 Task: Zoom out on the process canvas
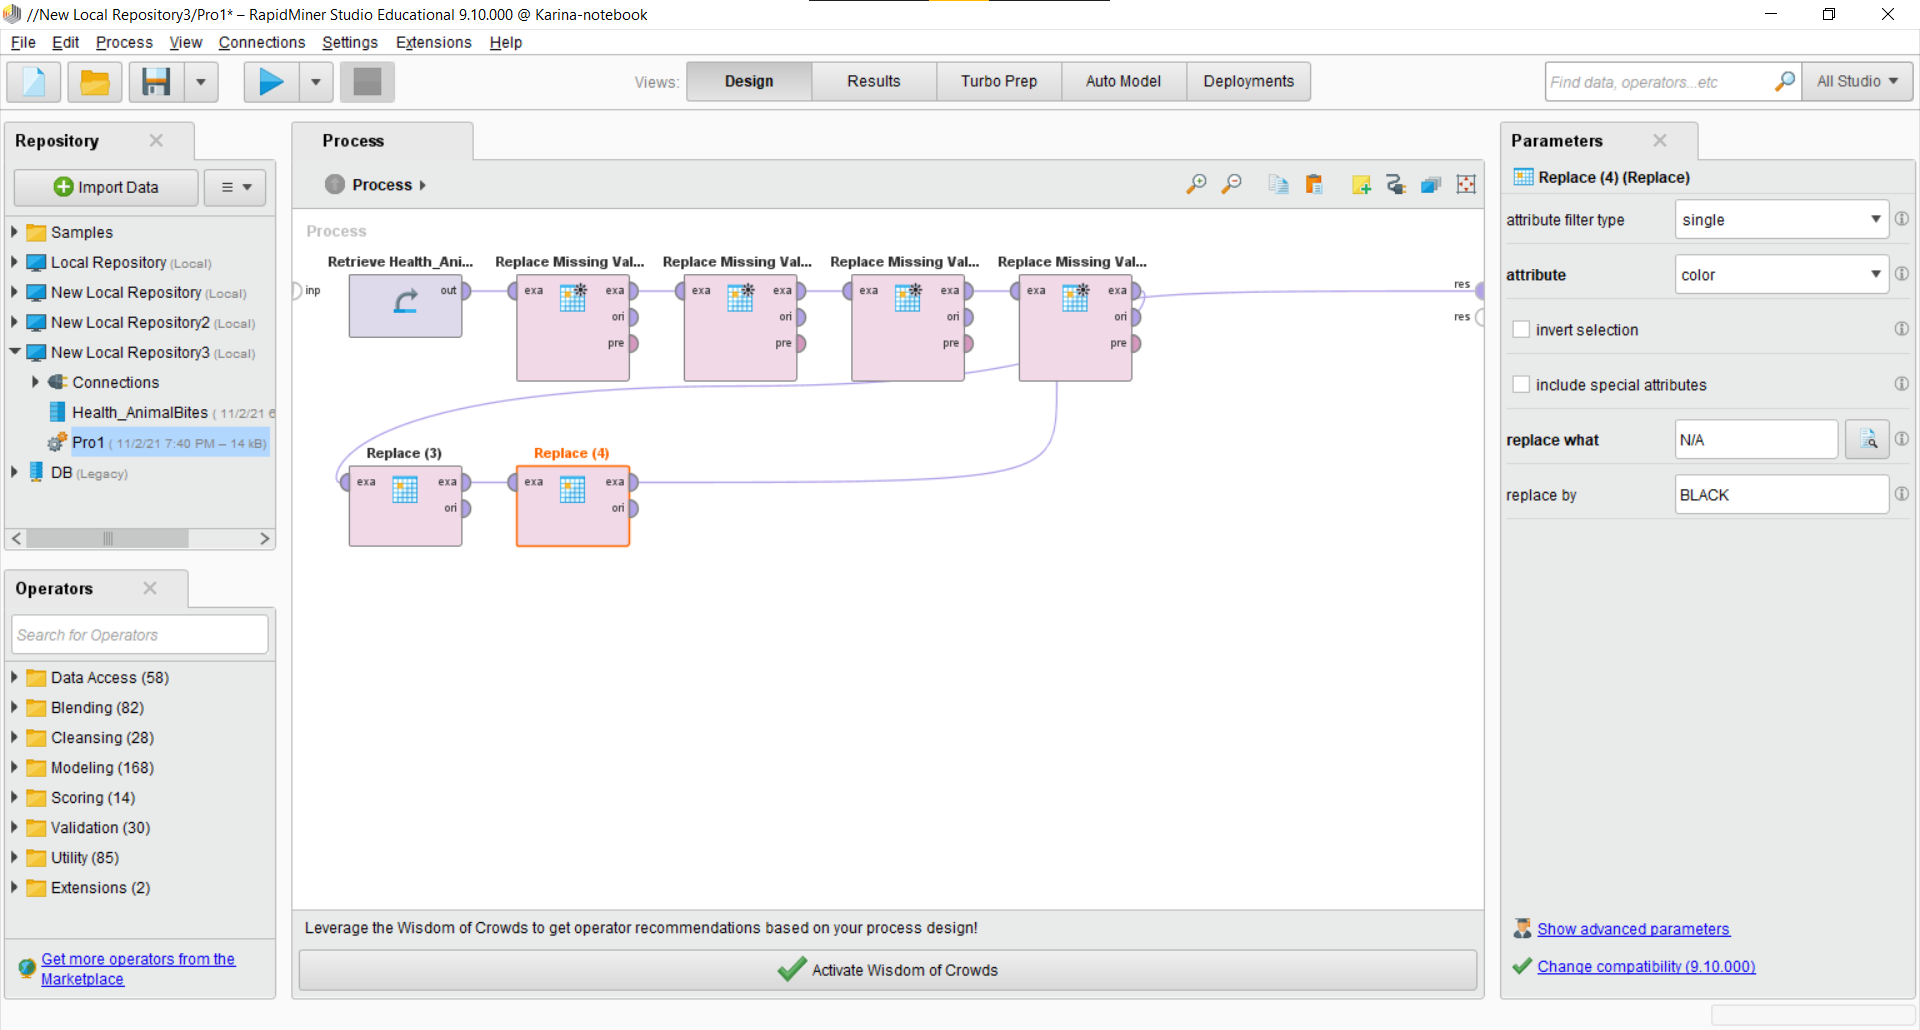point(1232,184)
